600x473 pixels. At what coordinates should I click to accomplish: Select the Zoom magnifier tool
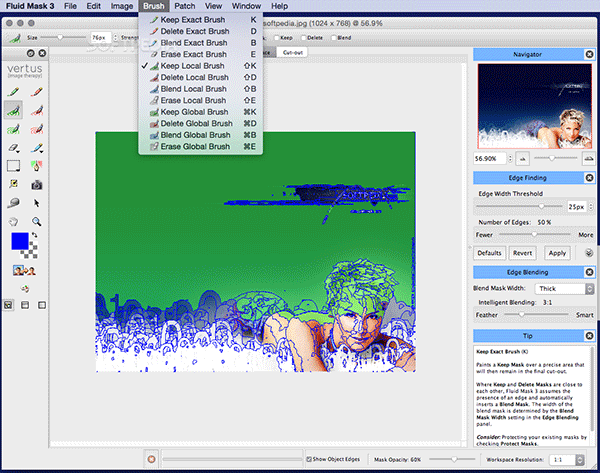click(x=37, y=222)
